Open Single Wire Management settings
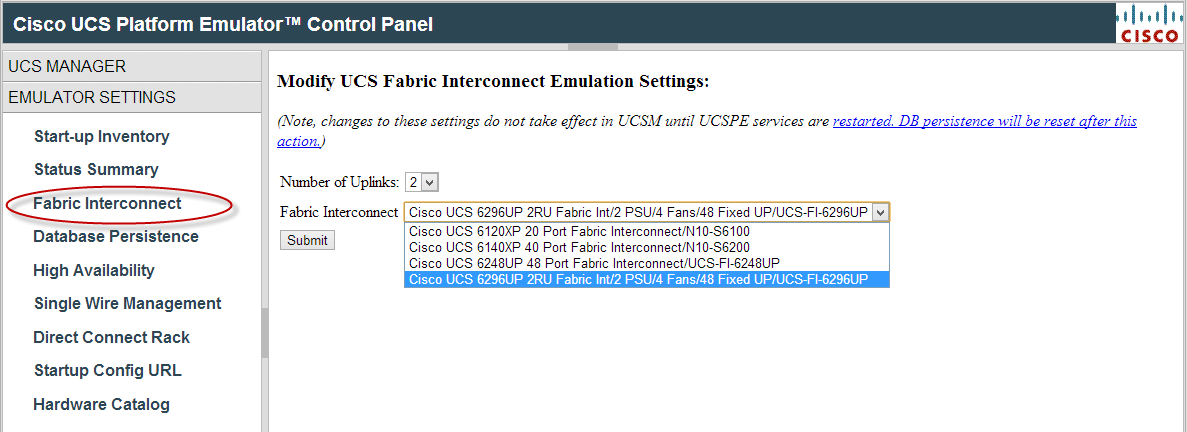1187x432 pixels. (127, 303)
